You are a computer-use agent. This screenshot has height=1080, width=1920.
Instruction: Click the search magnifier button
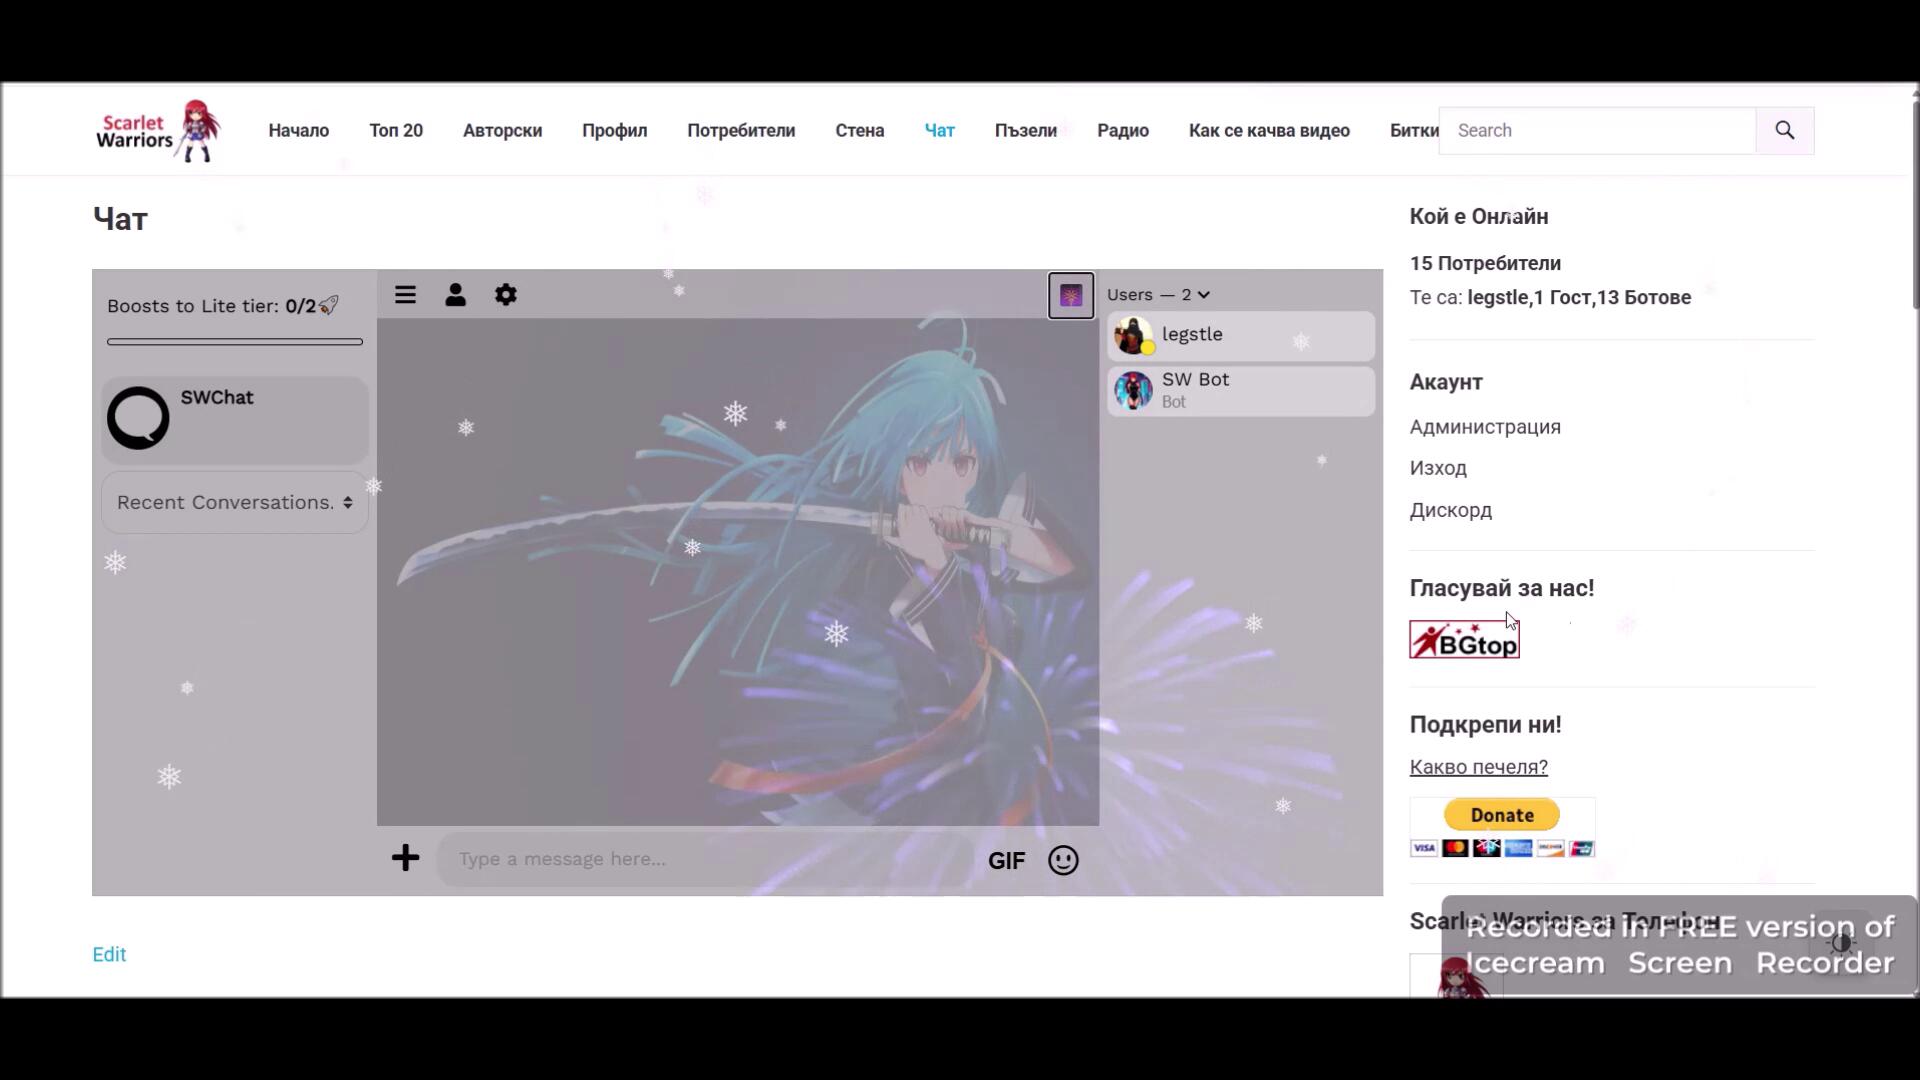click(1784, 131)
